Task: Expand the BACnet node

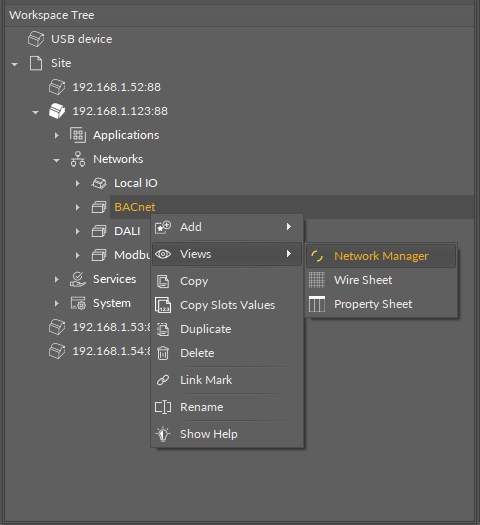Action: pyautogui.click(x=78, y=208)
